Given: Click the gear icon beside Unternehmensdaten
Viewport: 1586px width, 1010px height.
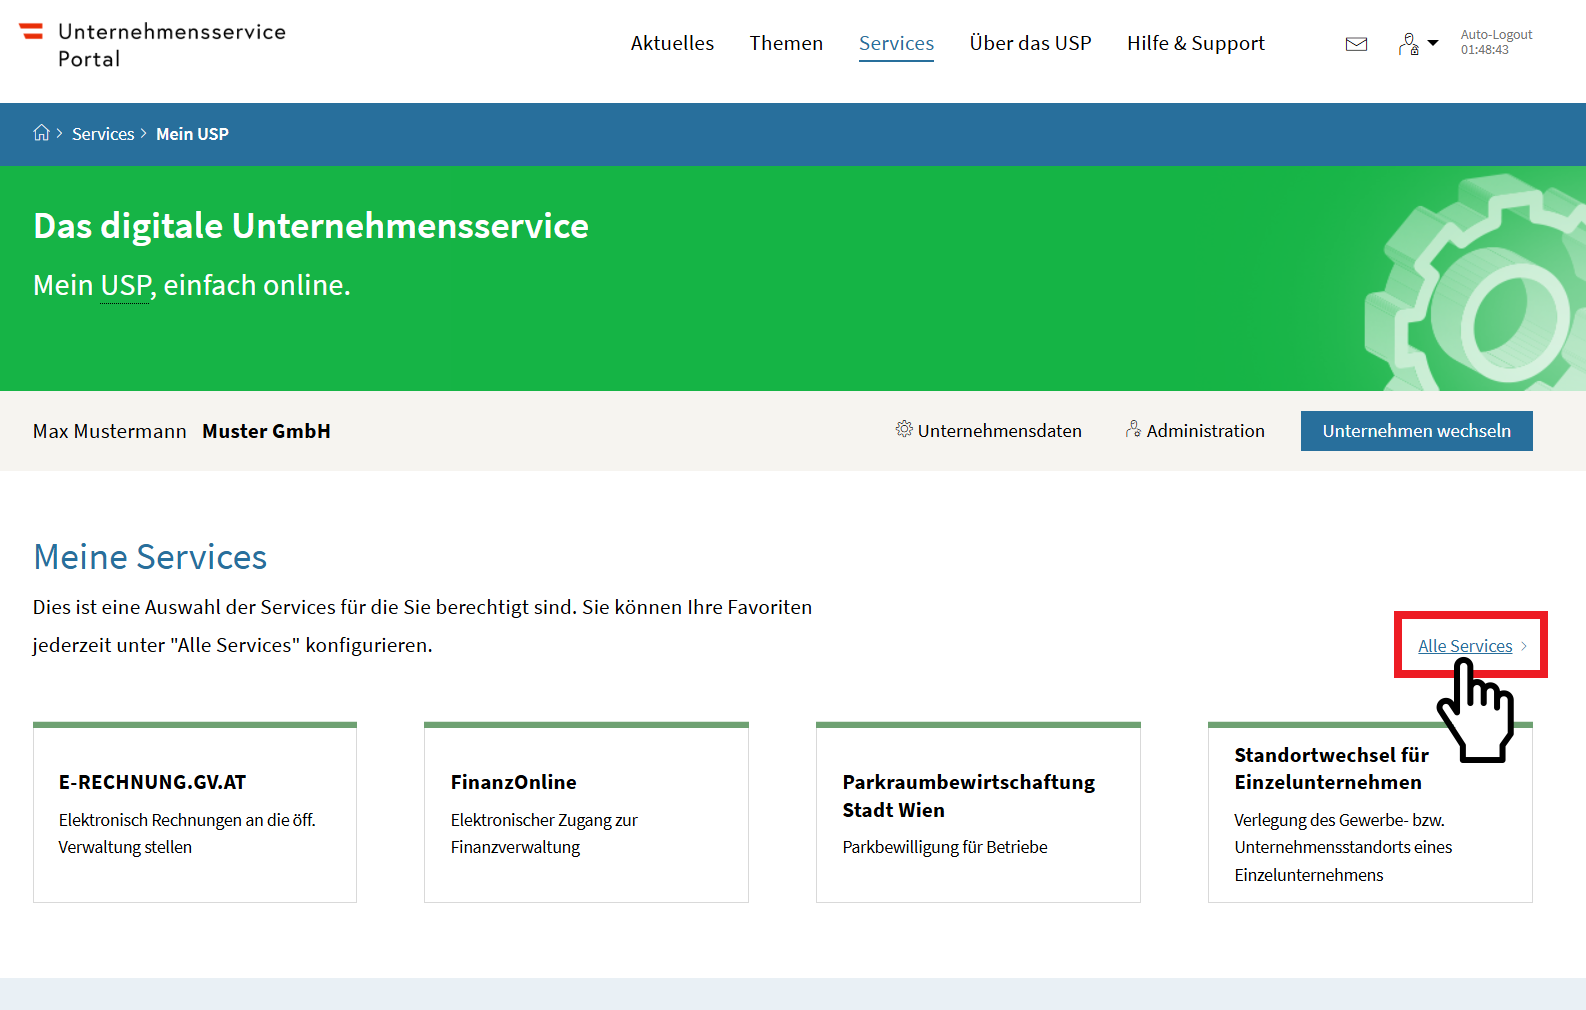Looking at the screenshot, I should click(904, 429).
